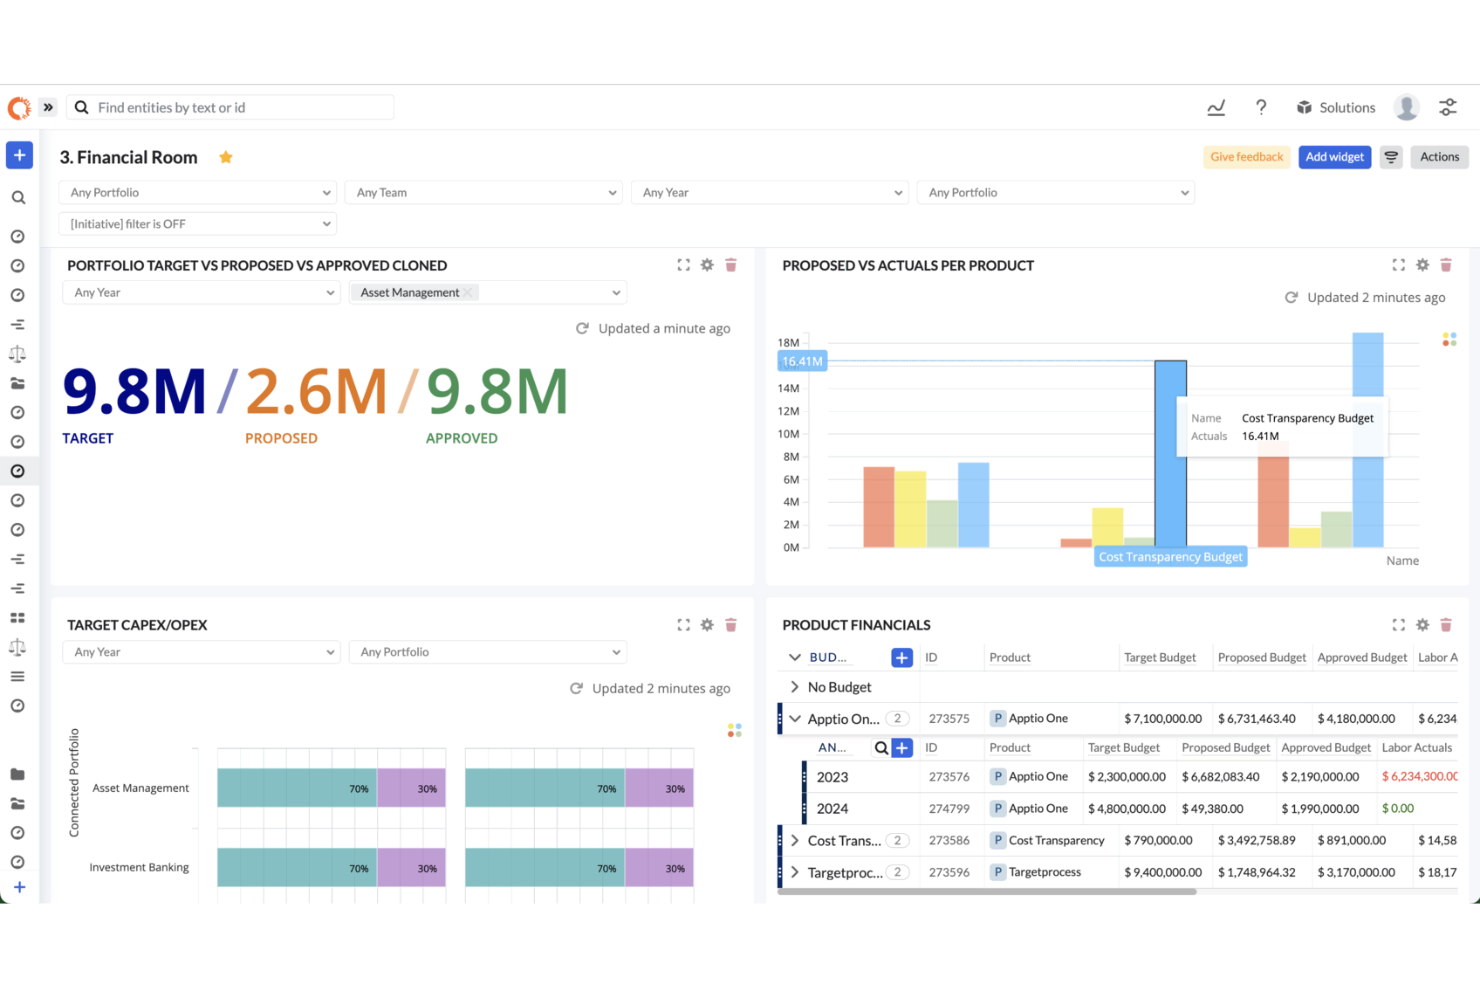Viewport: 1480px width, 987px height.
Task: Open the chart legend dots in Proposed vs Actuals
Action: pyautogui.click(x=1449, y=340)
